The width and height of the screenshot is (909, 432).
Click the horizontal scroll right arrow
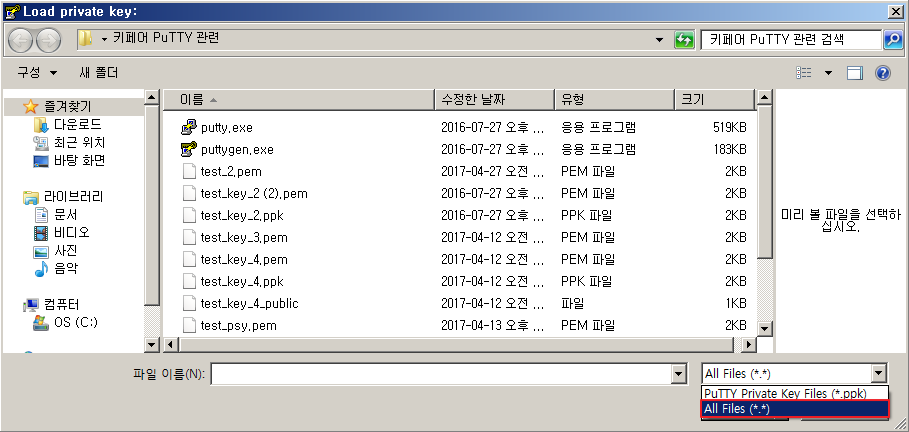click(x=749, y=344)
